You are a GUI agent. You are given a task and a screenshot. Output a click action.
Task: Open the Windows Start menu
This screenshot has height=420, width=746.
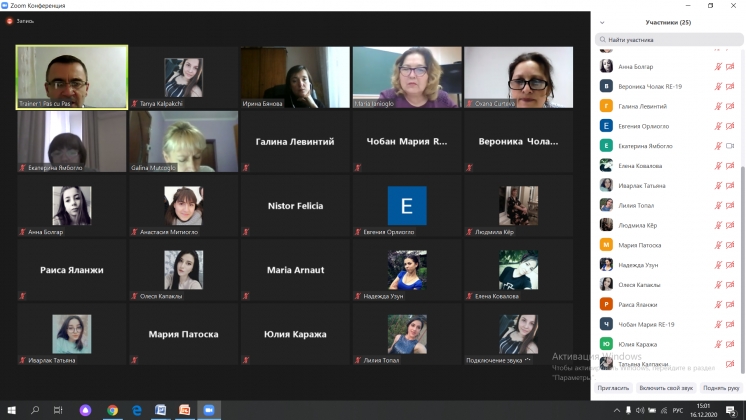coord(11,410)
